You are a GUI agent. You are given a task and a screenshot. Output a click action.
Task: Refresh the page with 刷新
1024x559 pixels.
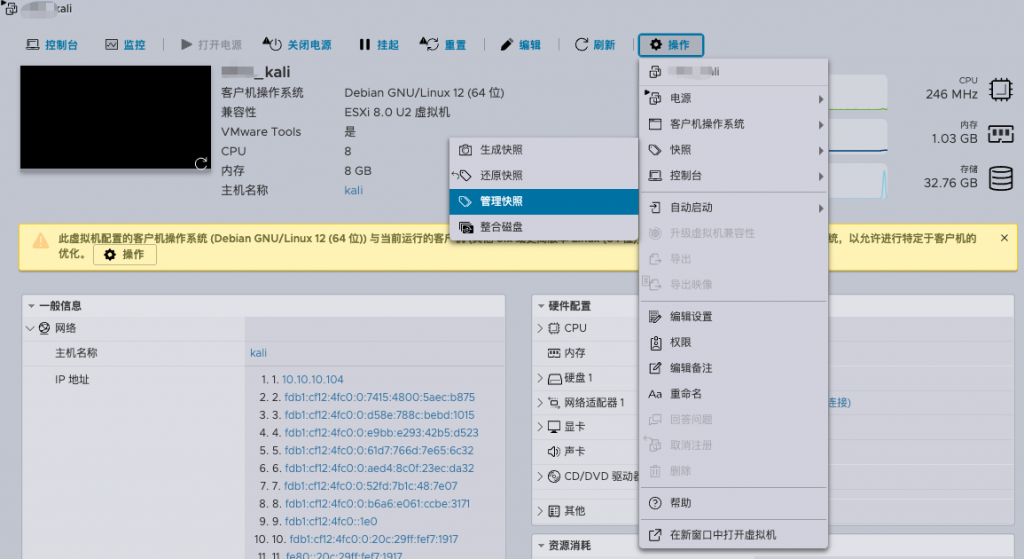click(x=595, y=44)
